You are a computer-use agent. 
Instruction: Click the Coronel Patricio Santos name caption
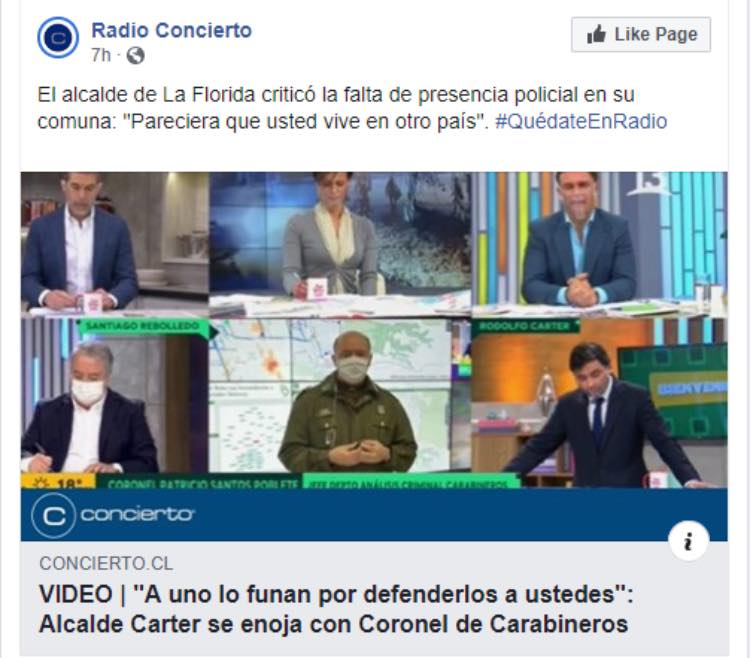[x=203, y=483]
